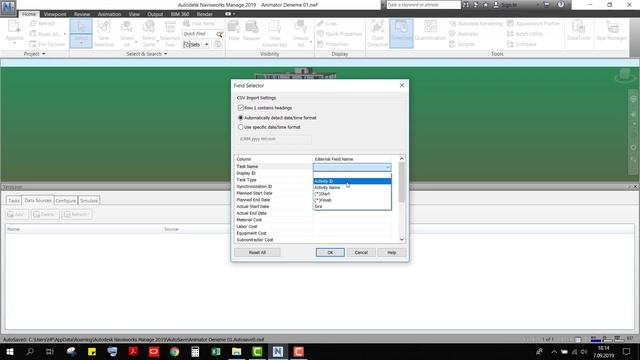Click the Appearance Profiler icon
Image resolution: width=640 pixels, height=360 pixels.
point(510,24)
